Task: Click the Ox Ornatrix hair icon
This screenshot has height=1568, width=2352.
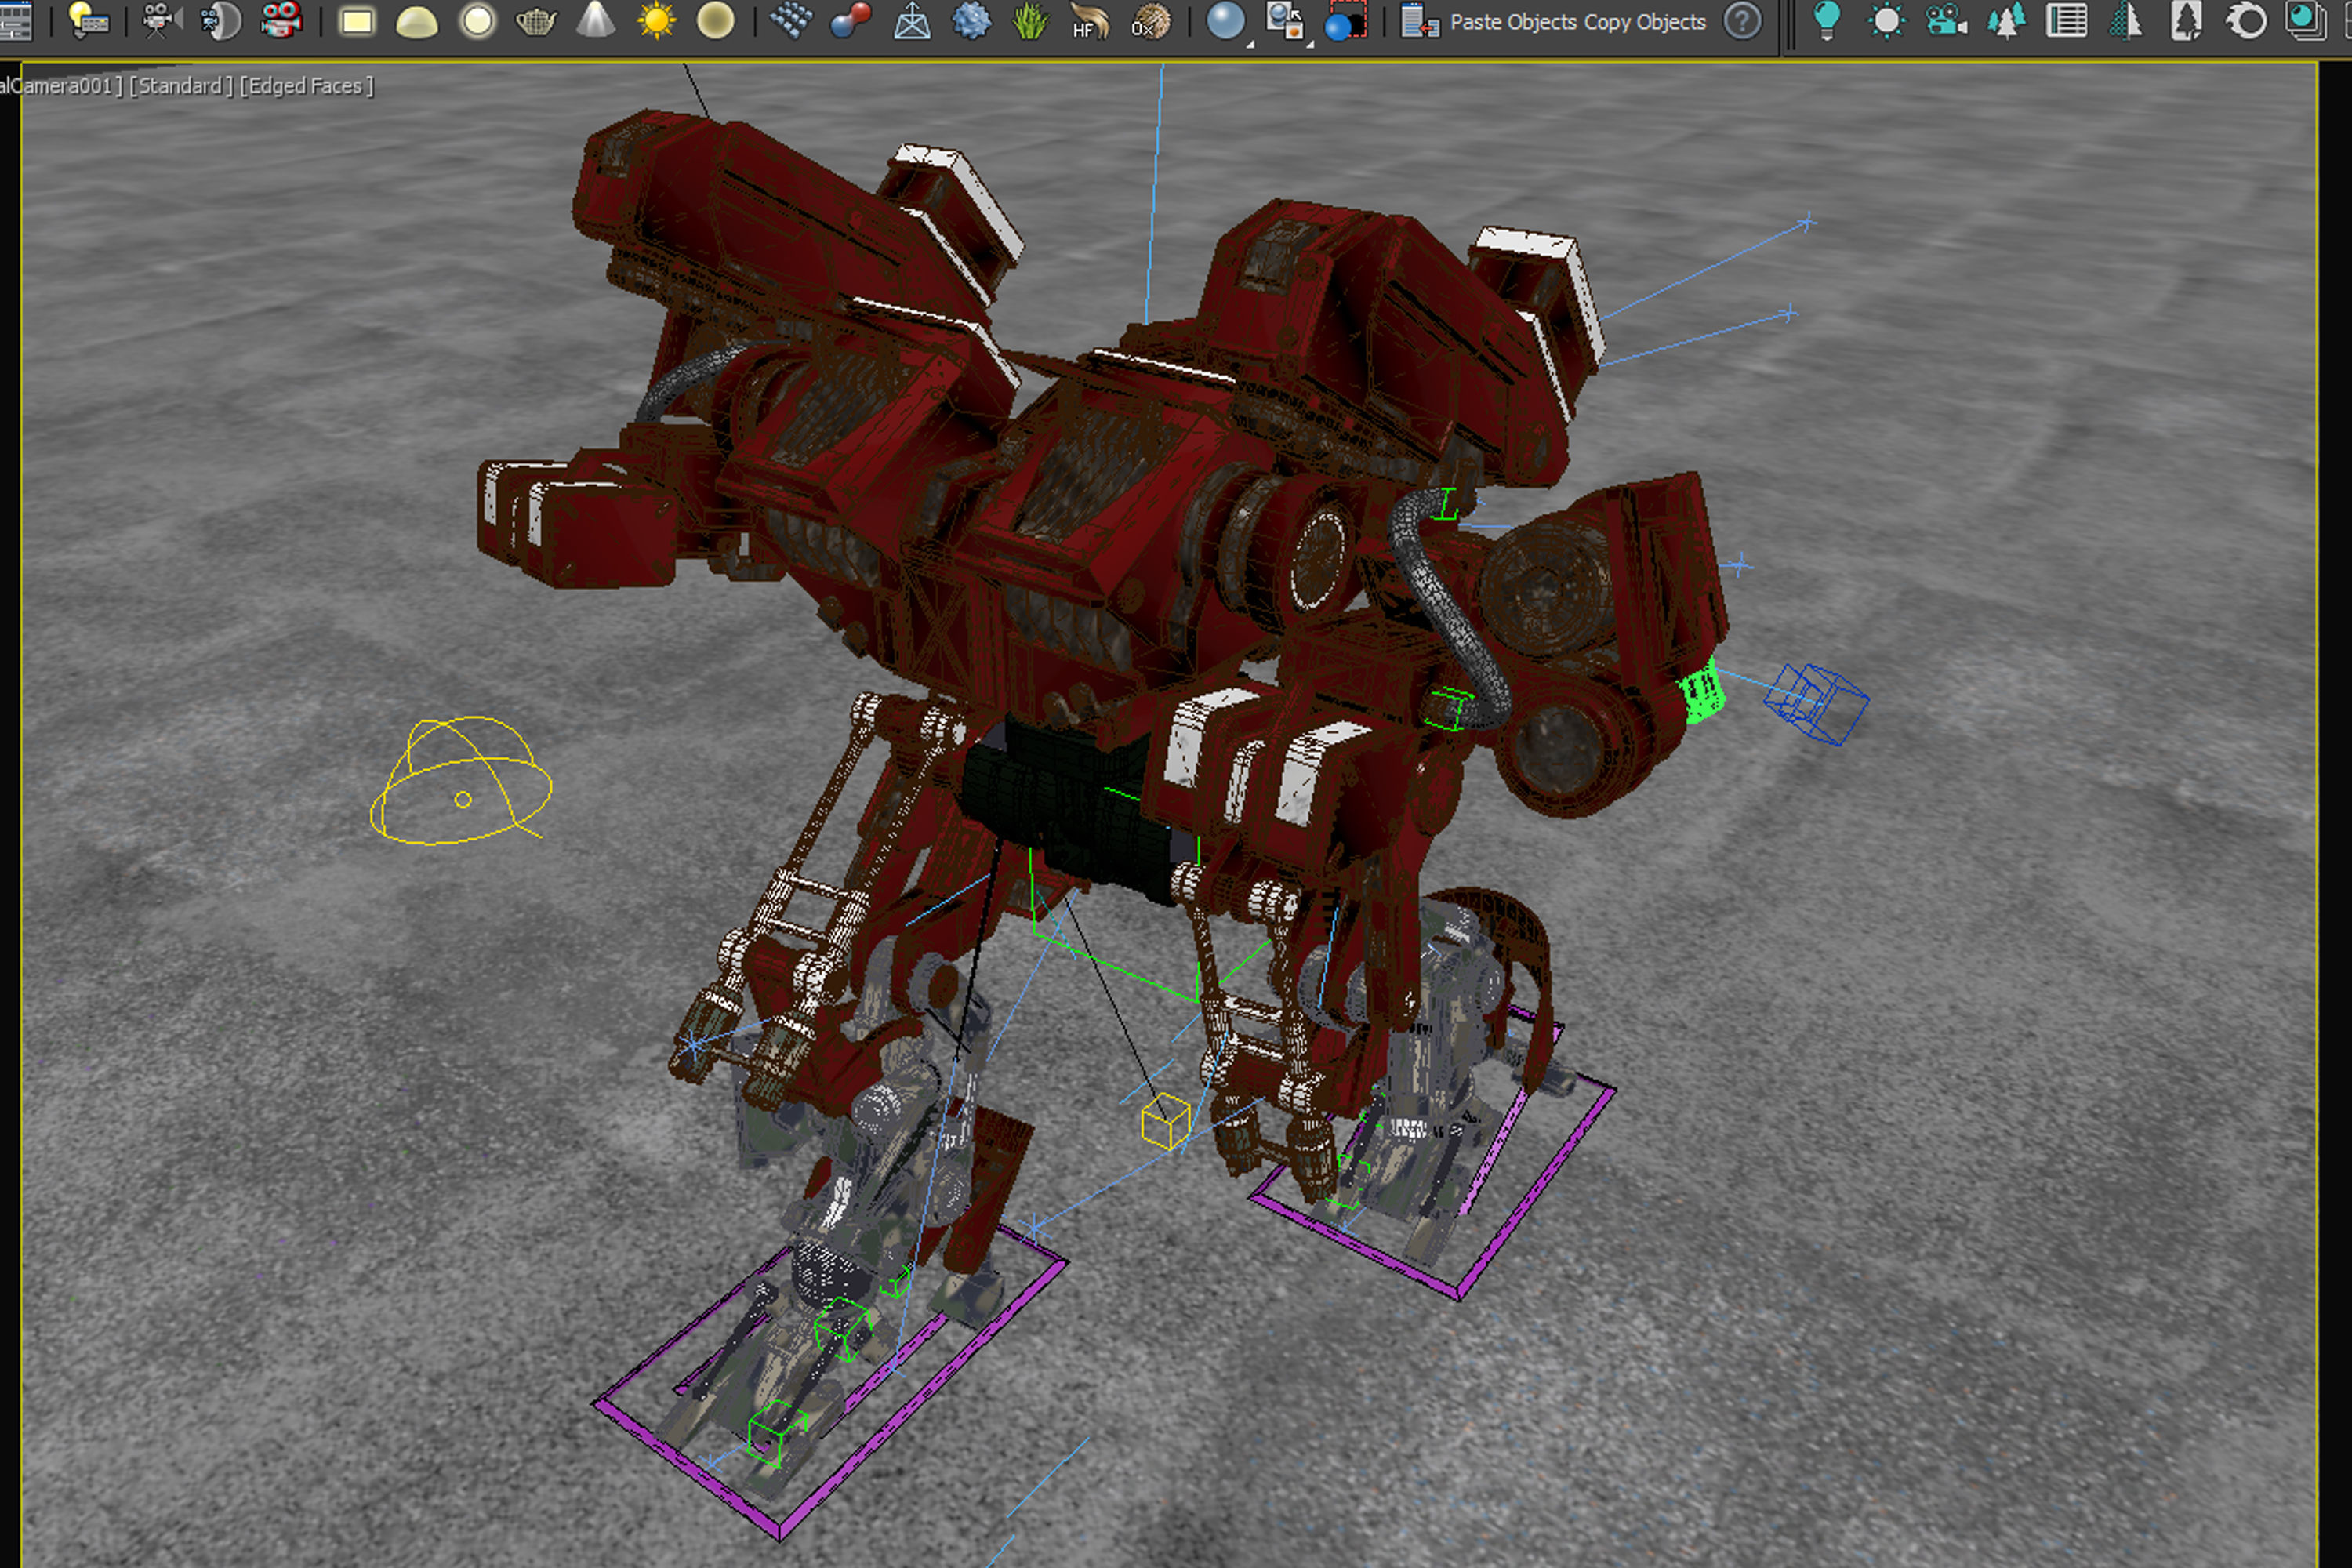Action: click(x=1150, y=21)
